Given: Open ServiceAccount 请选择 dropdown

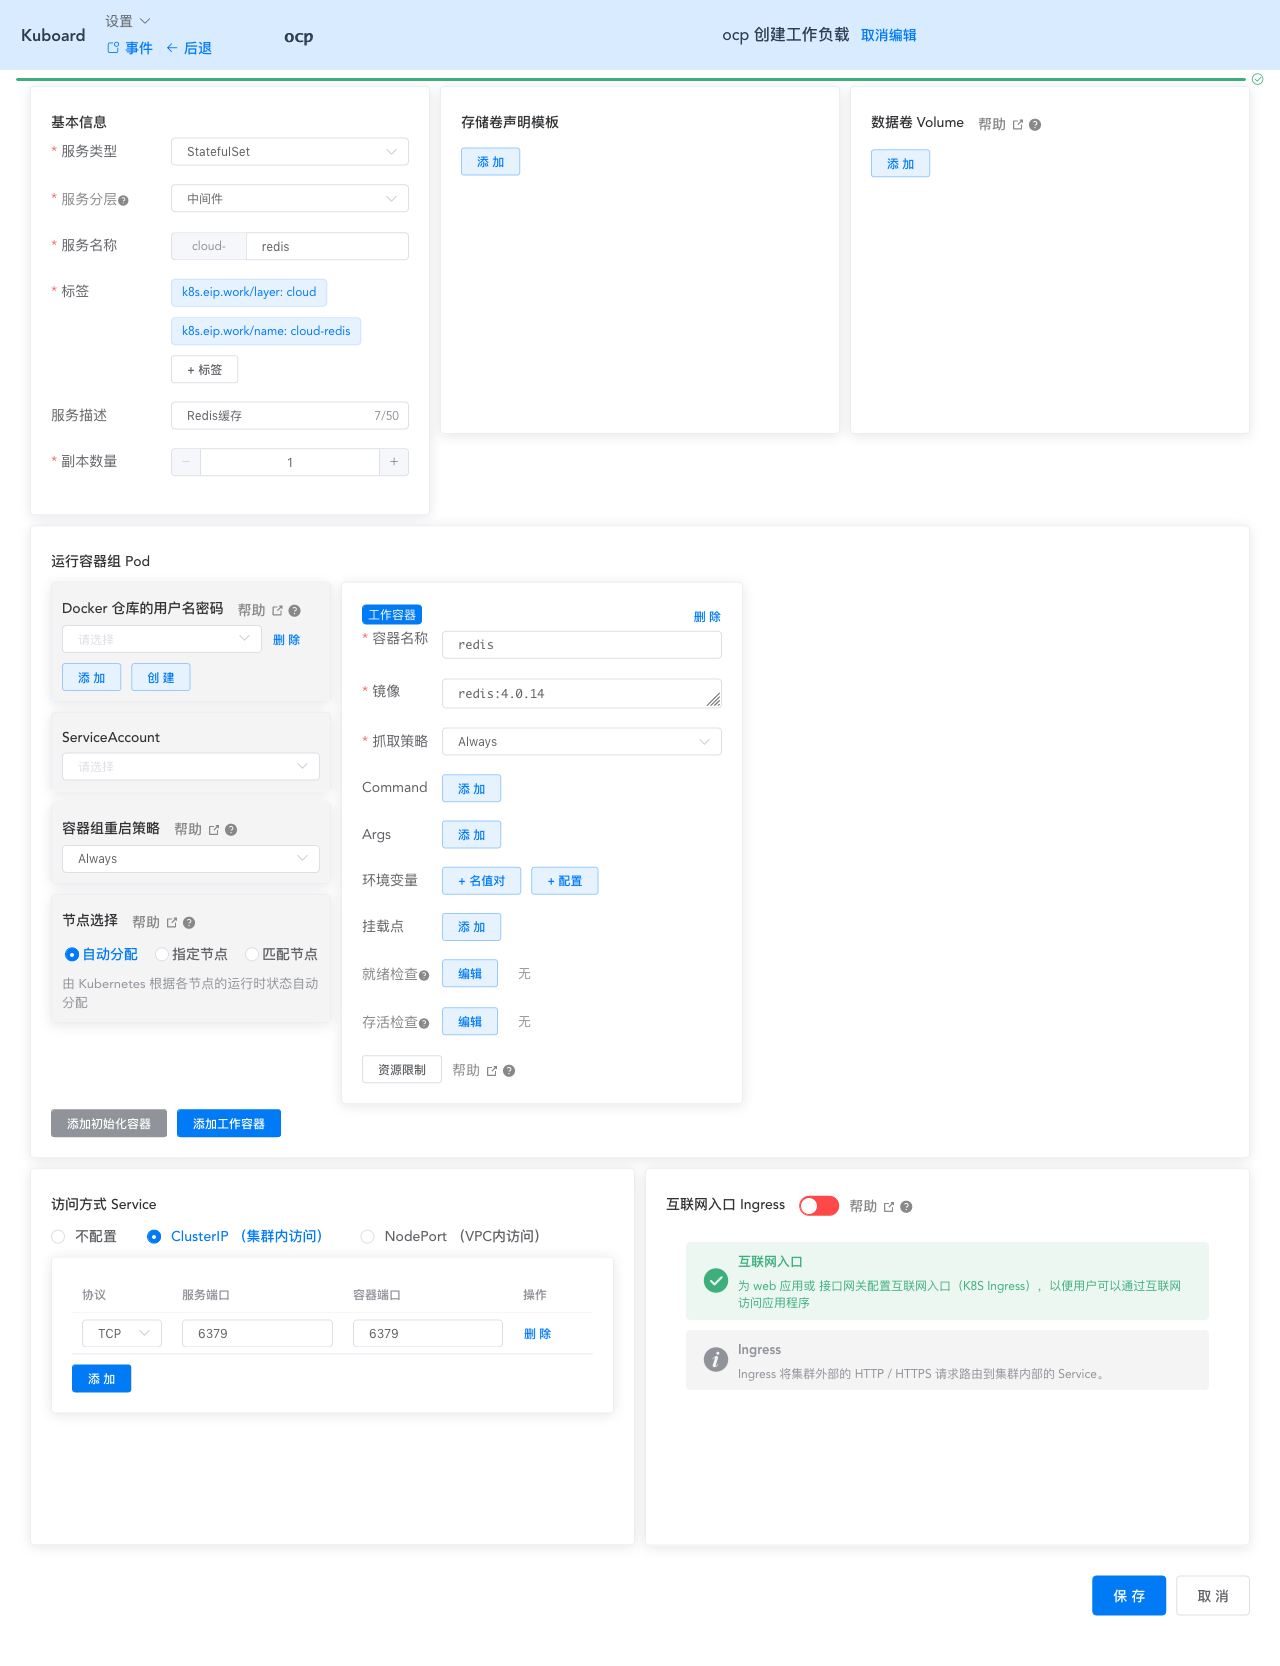Looking at the screenshot, I should [x=191, y=767].
